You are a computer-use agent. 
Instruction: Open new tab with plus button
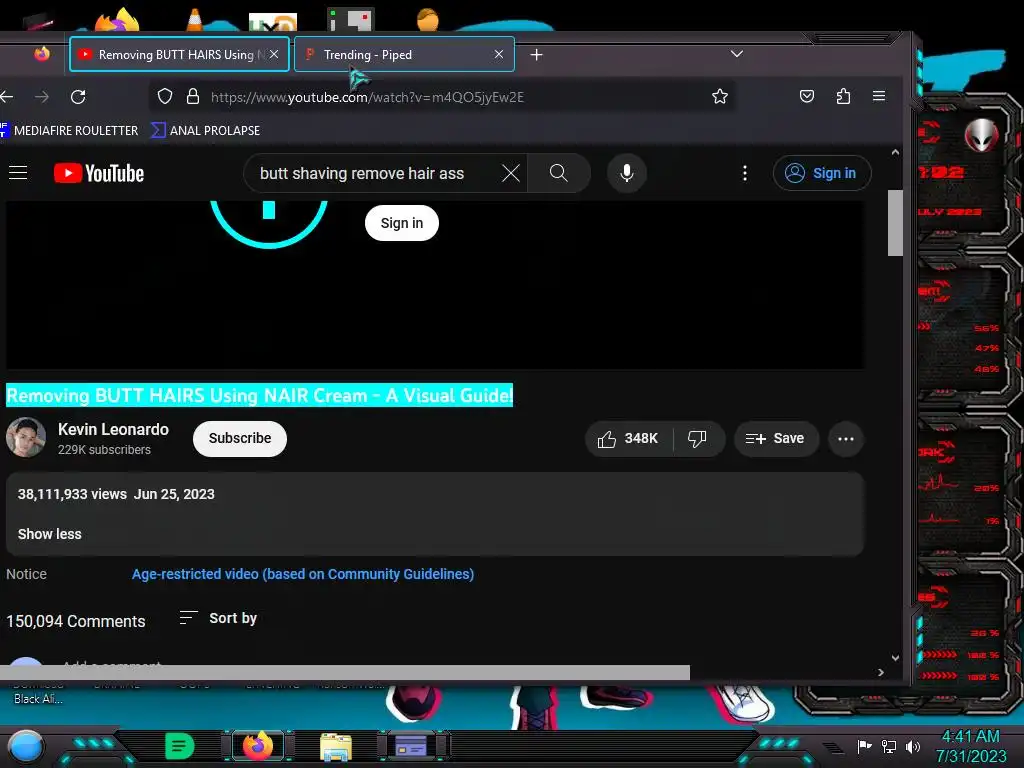coord(536,55)
